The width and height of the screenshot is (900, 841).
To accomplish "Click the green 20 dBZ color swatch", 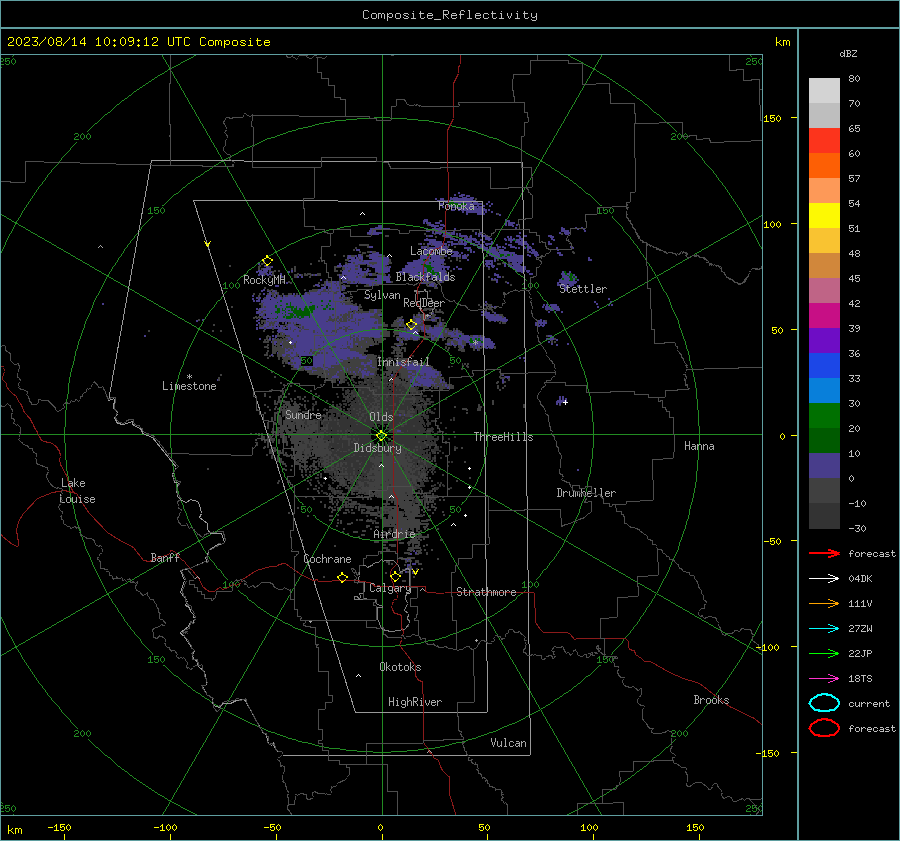I will point(824,416).
